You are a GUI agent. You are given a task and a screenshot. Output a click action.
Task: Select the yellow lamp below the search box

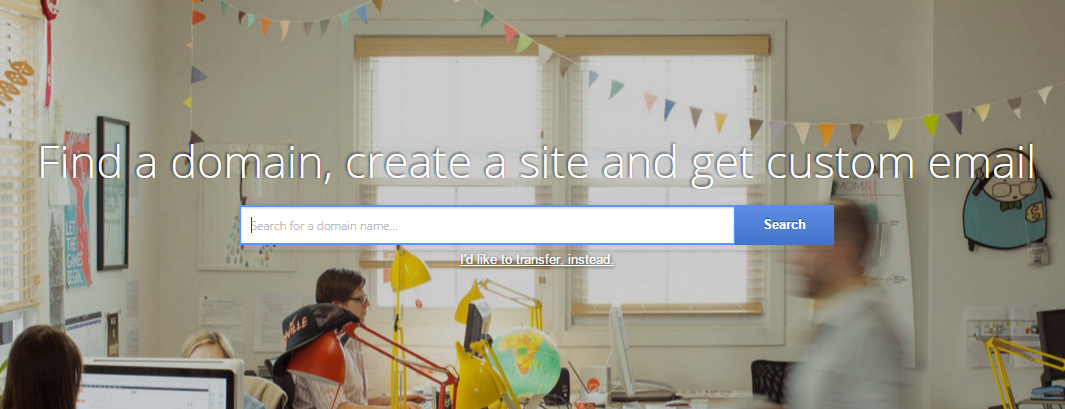(x=408, y=270)
